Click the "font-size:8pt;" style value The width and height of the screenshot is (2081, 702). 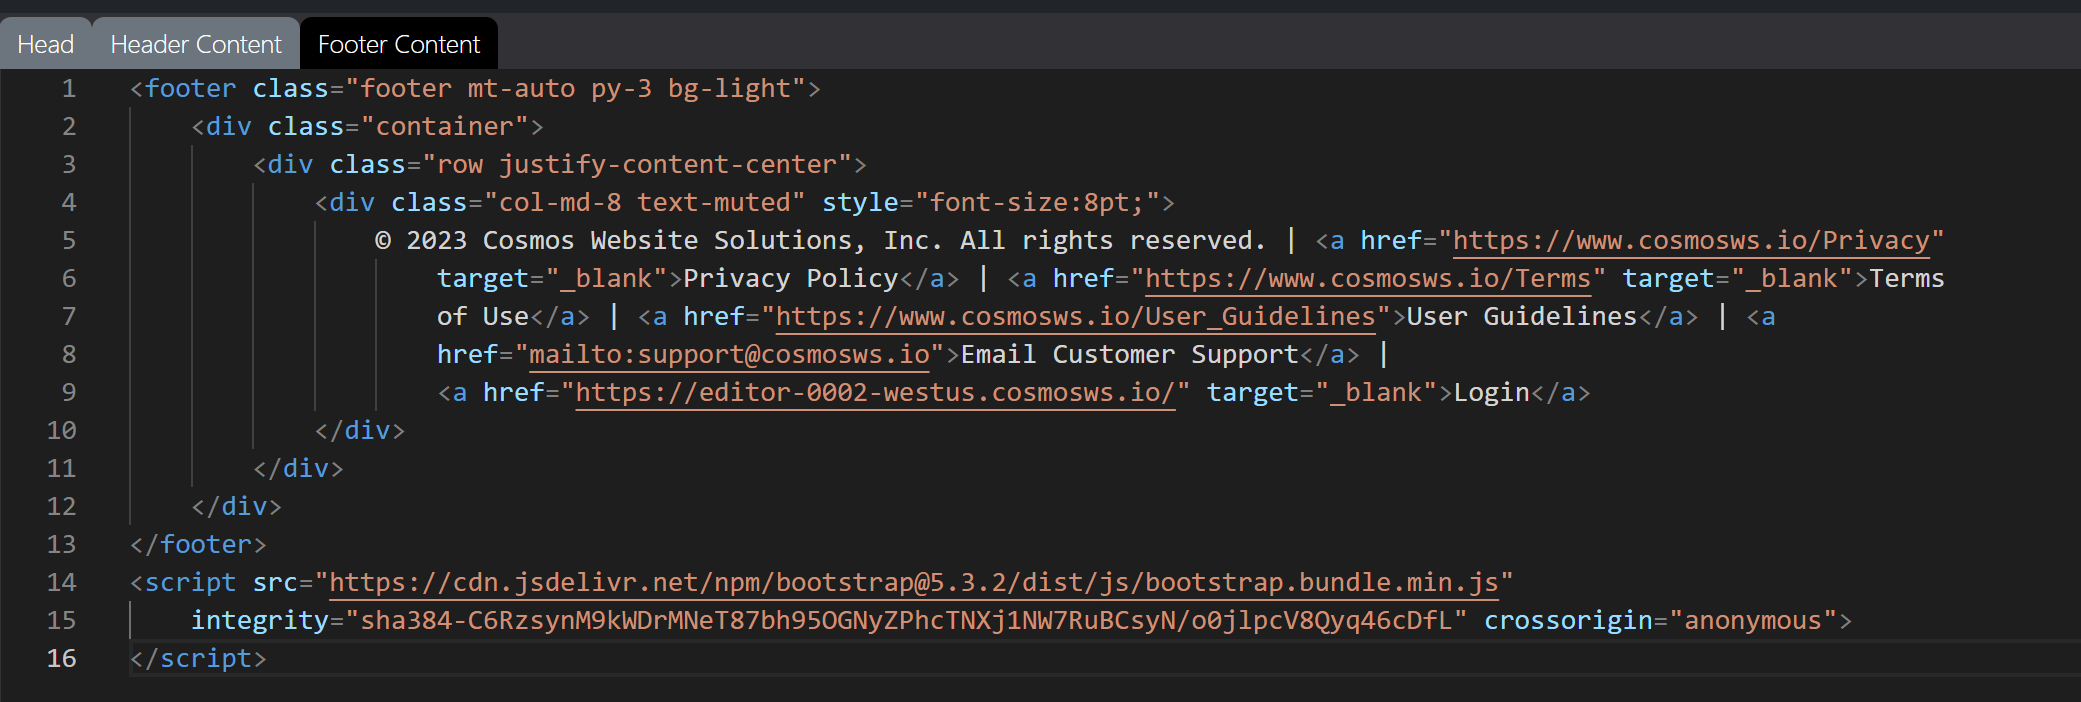[1037, 202]
